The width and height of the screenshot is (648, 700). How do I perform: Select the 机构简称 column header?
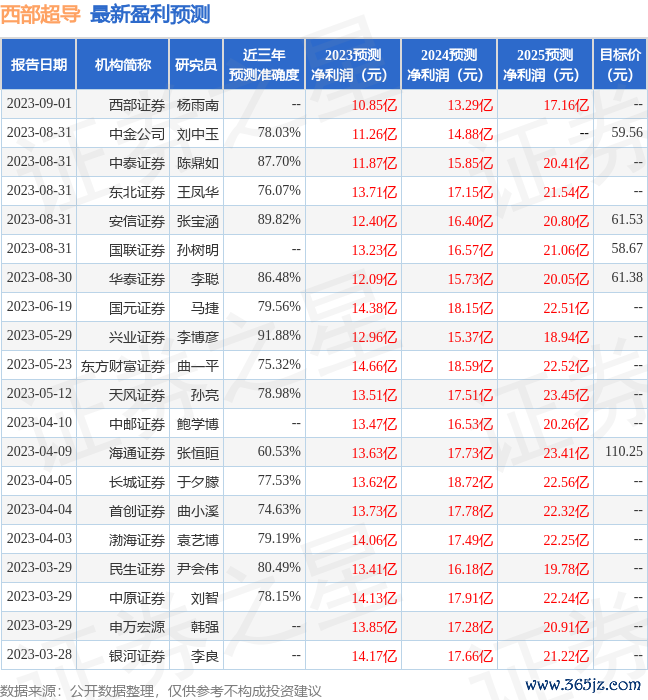pos(123,64)
